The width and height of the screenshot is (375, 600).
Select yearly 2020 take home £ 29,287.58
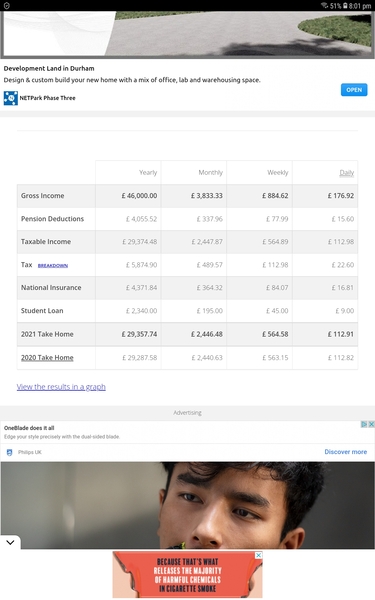(x=140, y=358)
